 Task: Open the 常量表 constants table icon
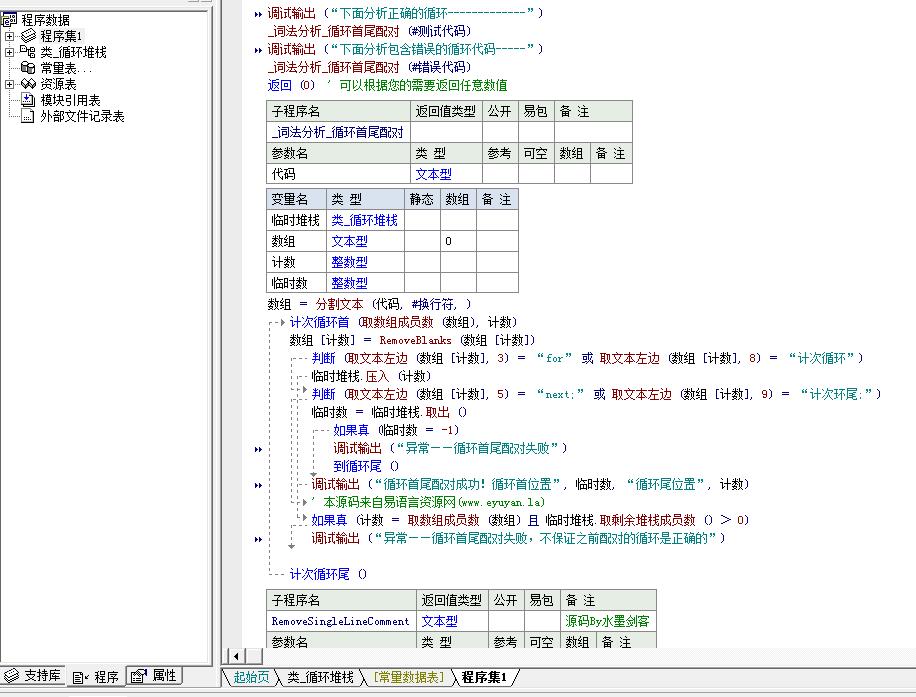[x=28, y=68]
